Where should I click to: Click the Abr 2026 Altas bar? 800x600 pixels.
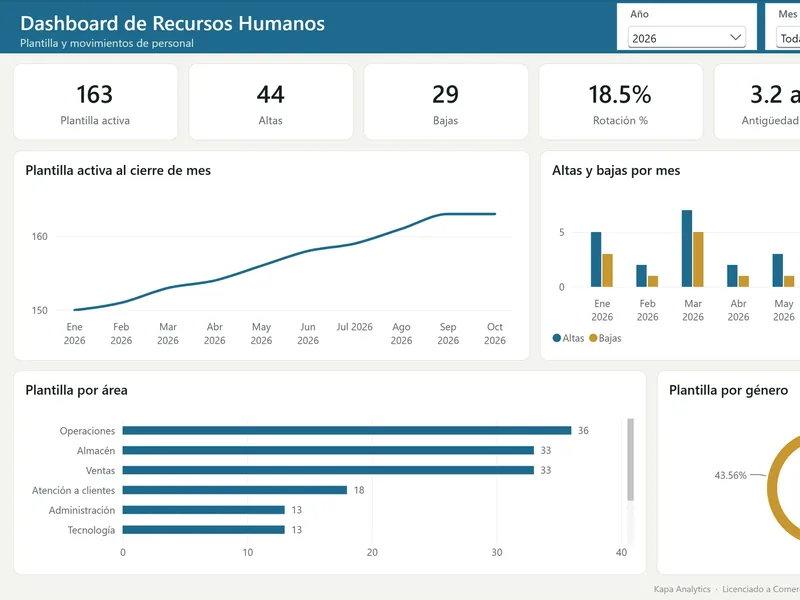coord(732,276)
